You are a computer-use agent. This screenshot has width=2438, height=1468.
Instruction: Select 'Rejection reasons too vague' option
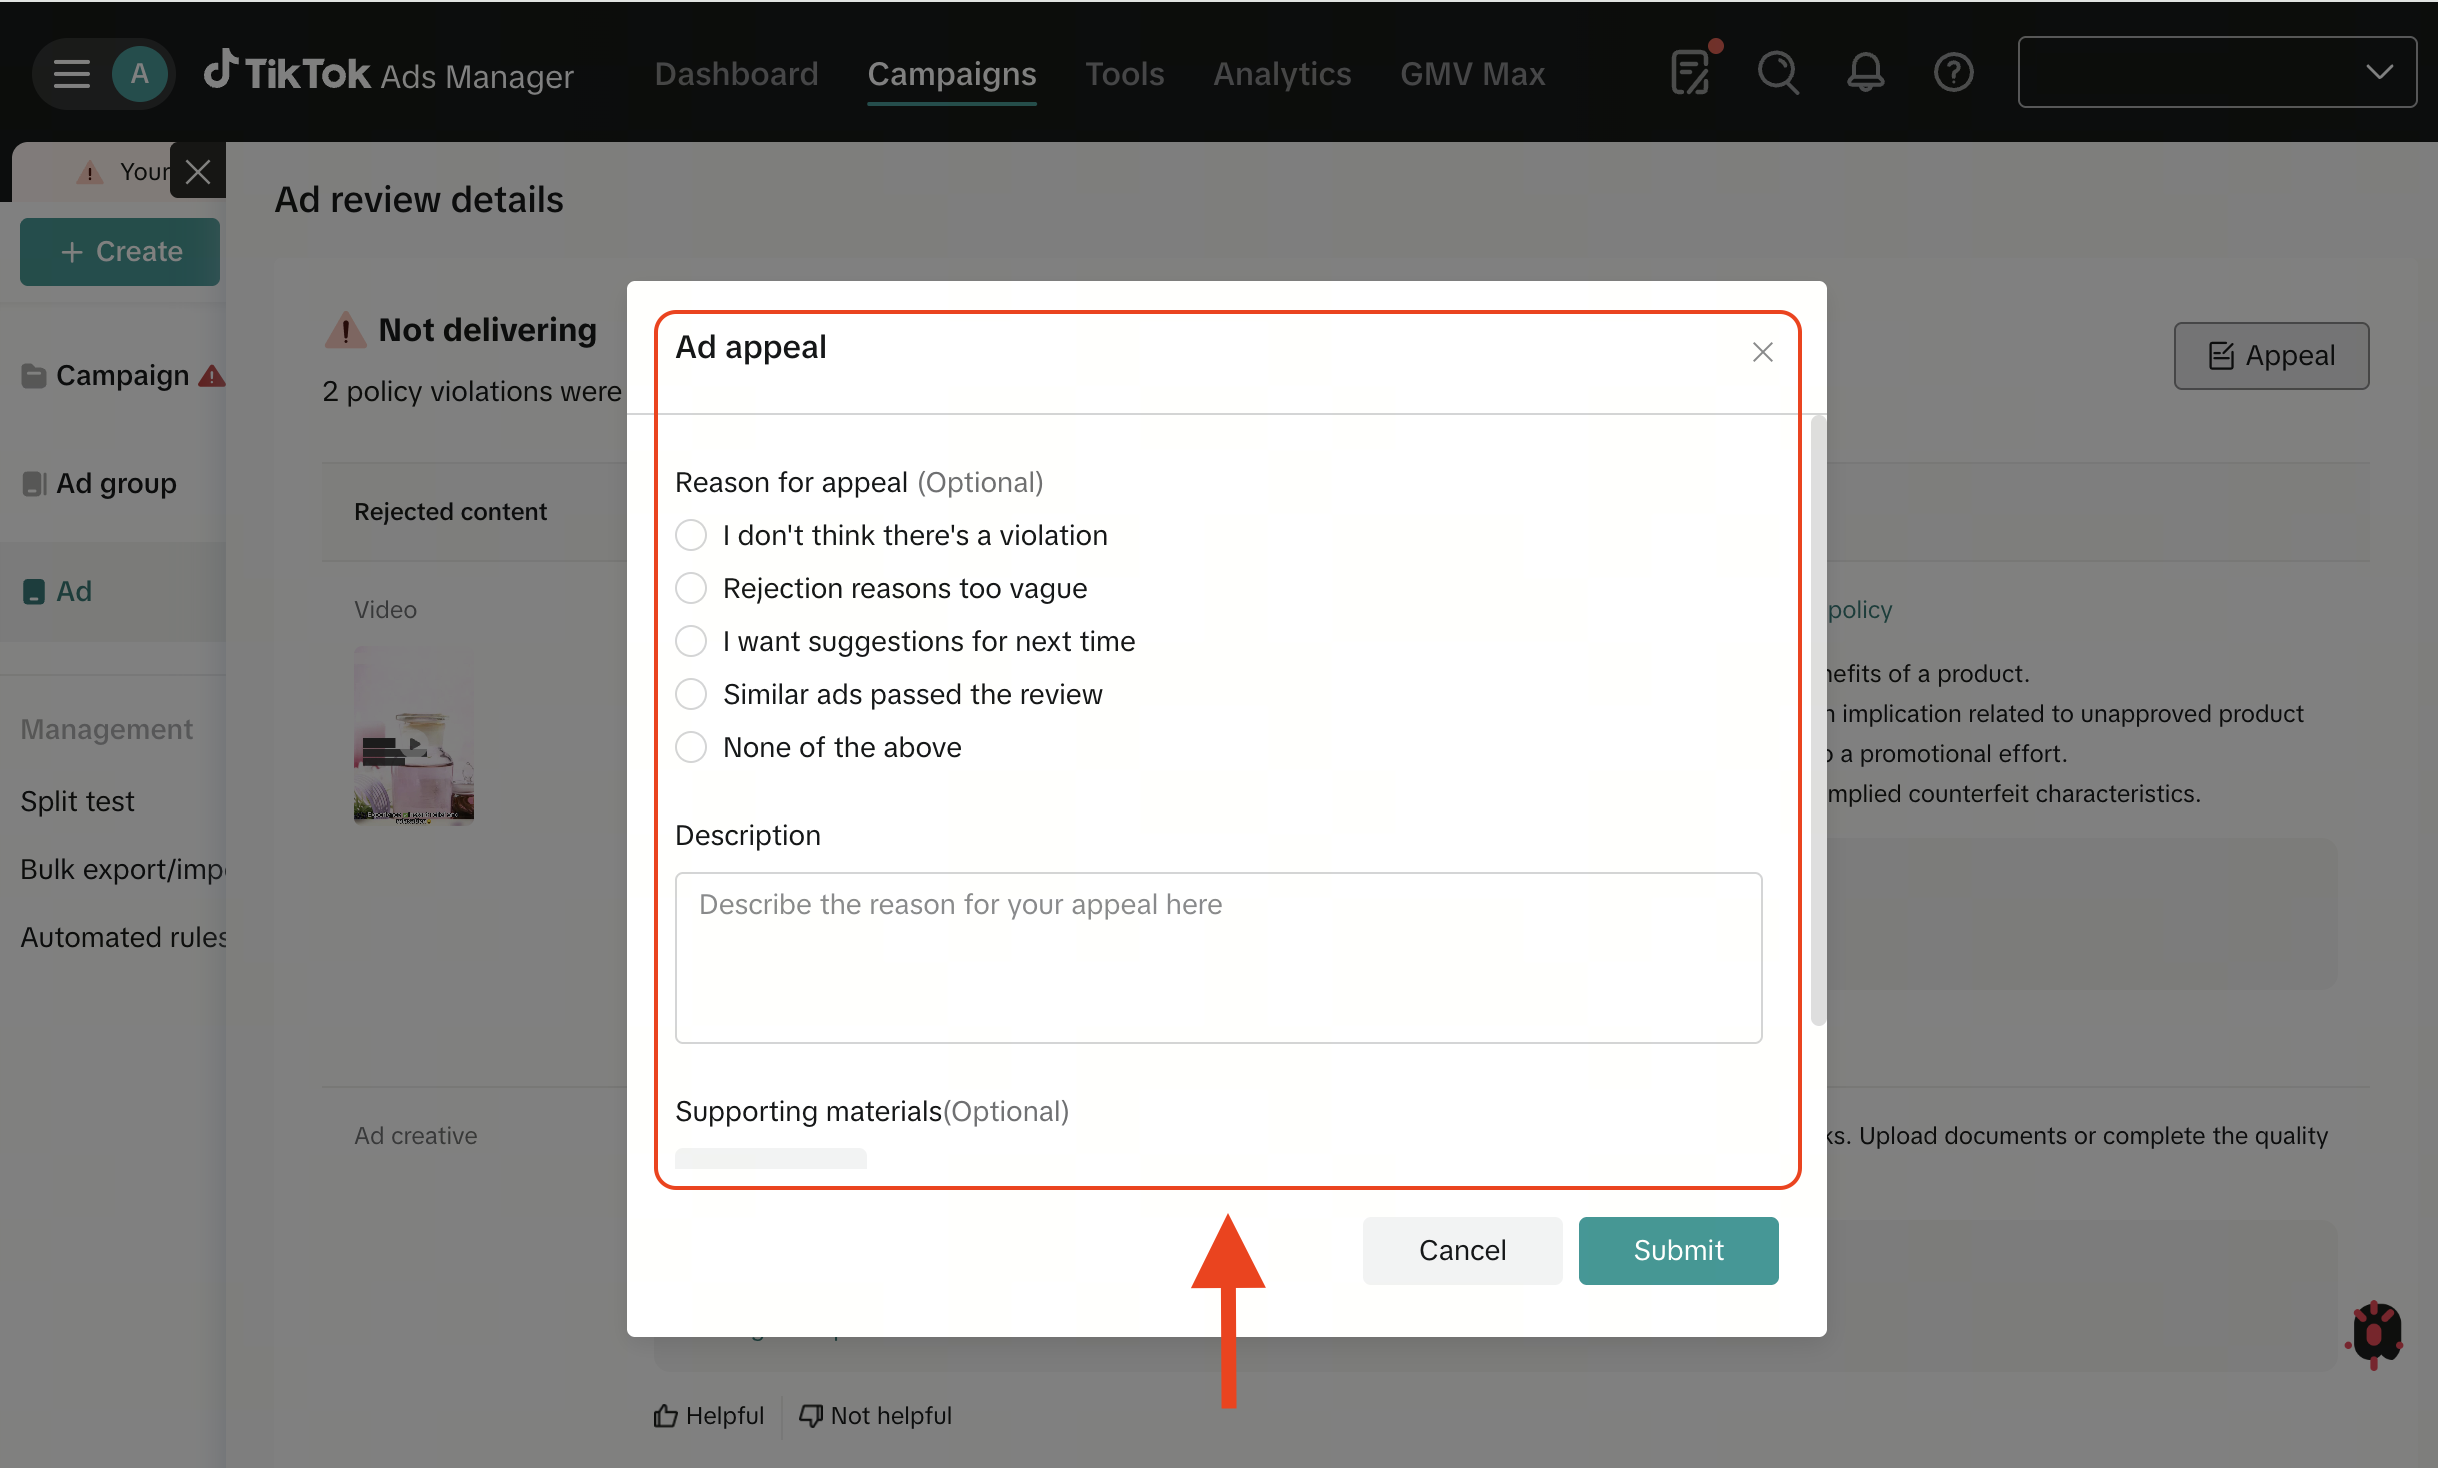[690, 588]
